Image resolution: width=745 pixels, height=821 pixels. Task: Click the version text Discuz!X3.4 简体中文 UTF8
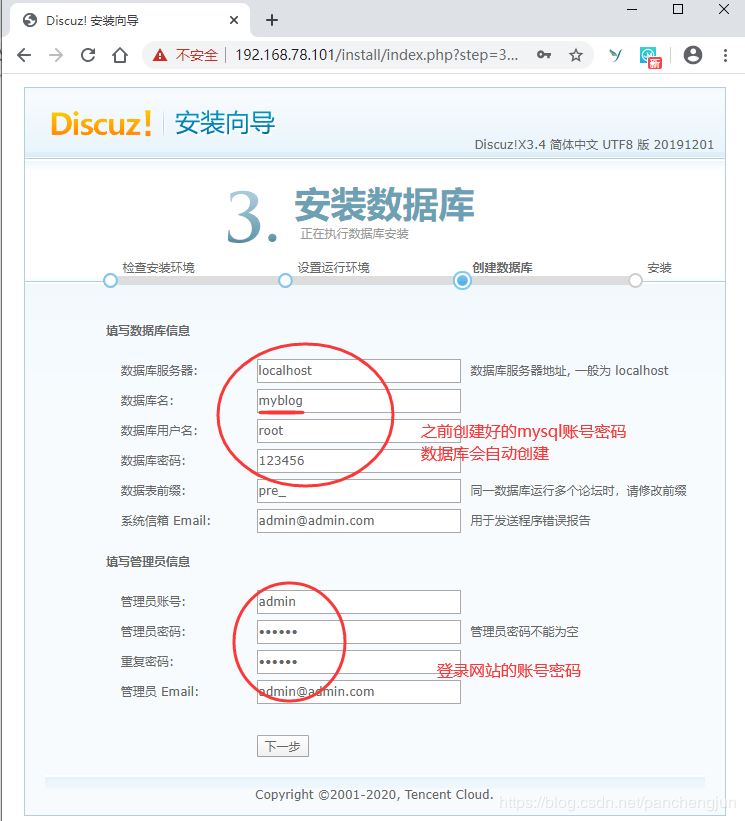(594, 145)
